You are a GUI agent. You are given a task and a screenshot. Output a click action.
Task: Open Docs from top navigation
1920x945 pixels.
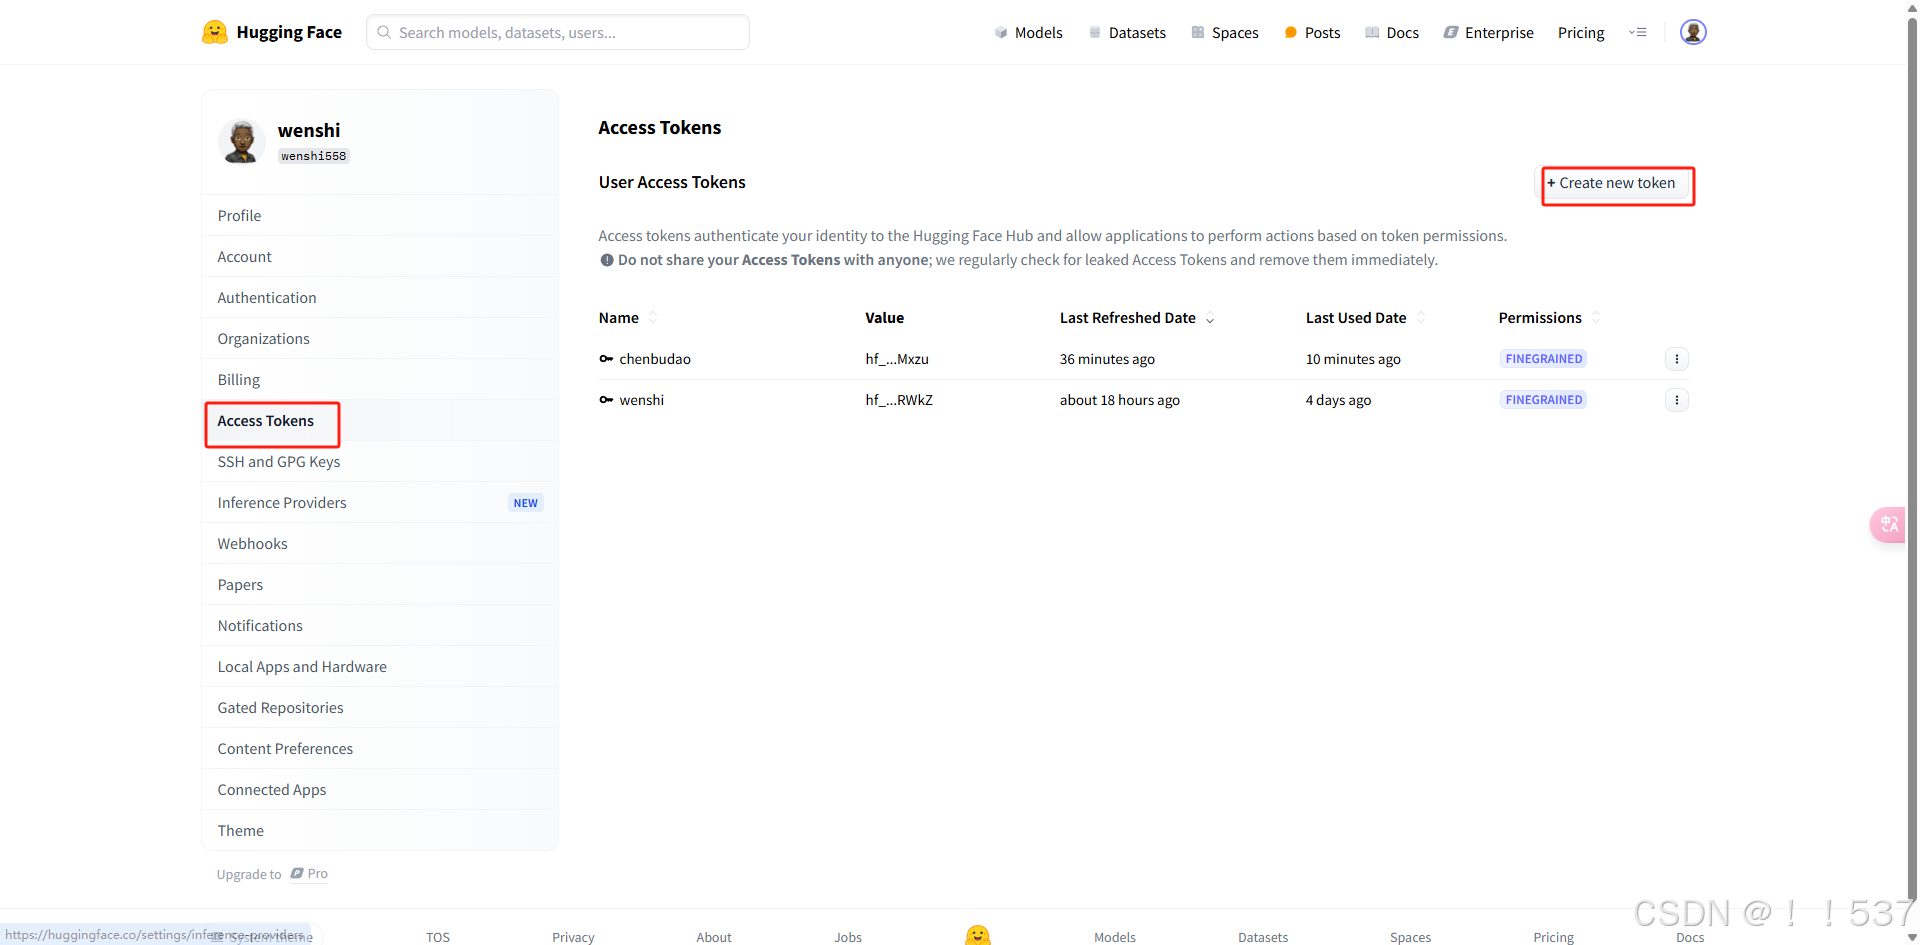coord(1392,33)
